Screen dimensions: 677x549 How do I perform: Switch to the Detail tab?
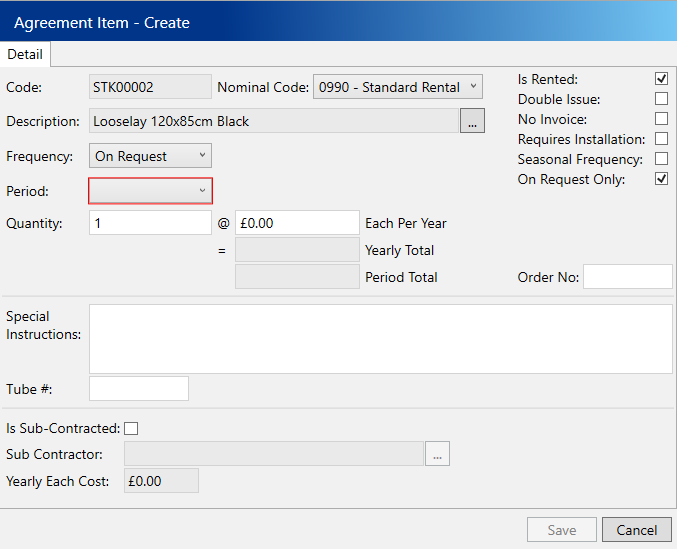(25, 54)
